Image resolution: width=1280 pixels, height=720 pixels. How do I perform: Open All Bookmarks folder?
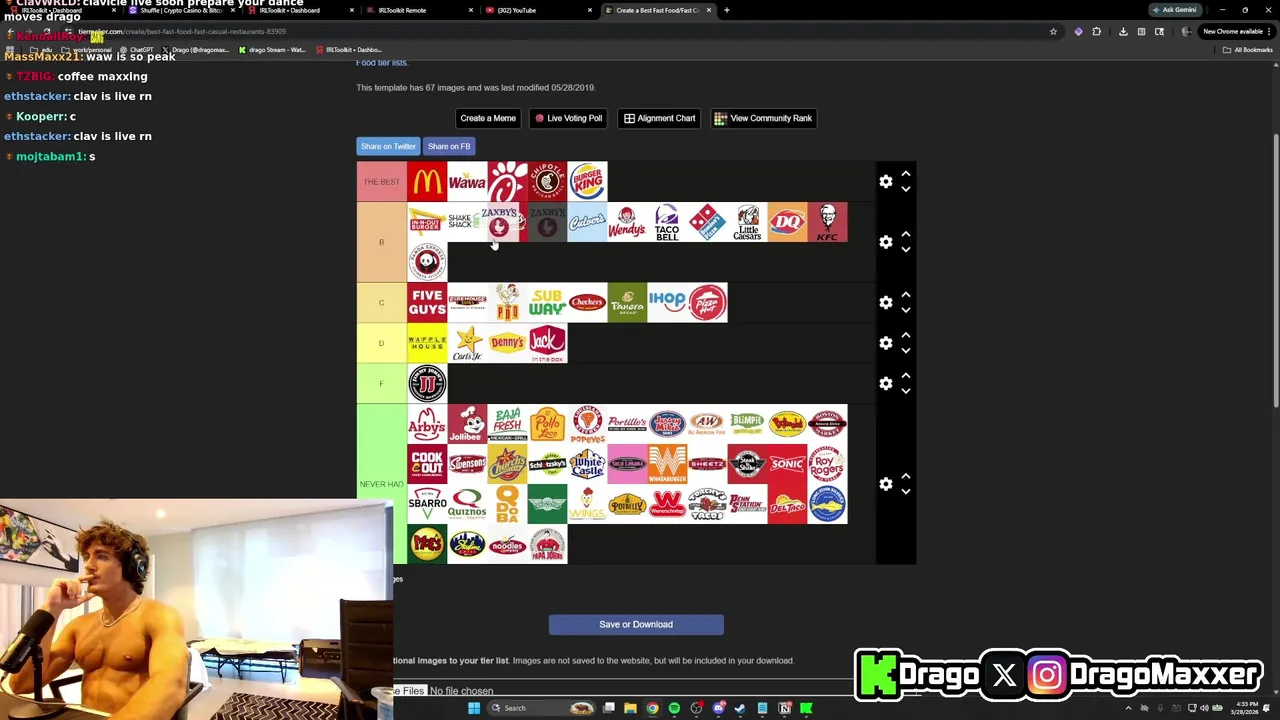coord(1249,49)
